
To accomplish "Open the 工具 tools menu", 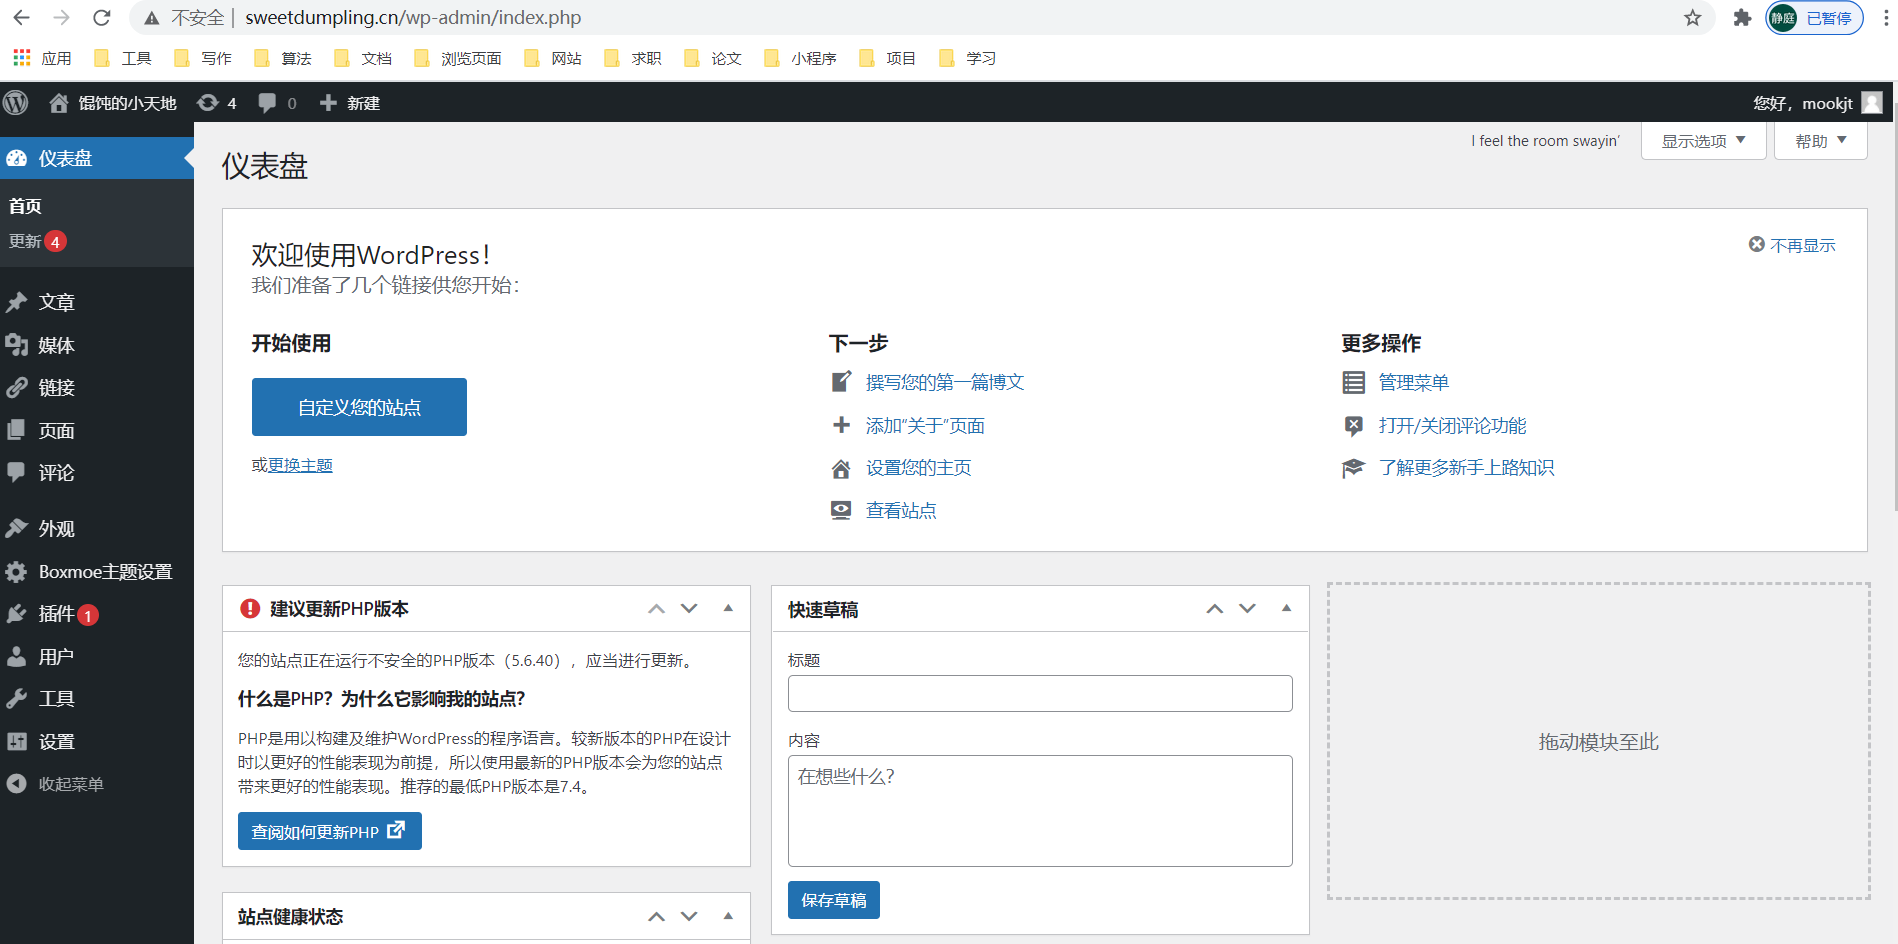I will click(97, 698).
